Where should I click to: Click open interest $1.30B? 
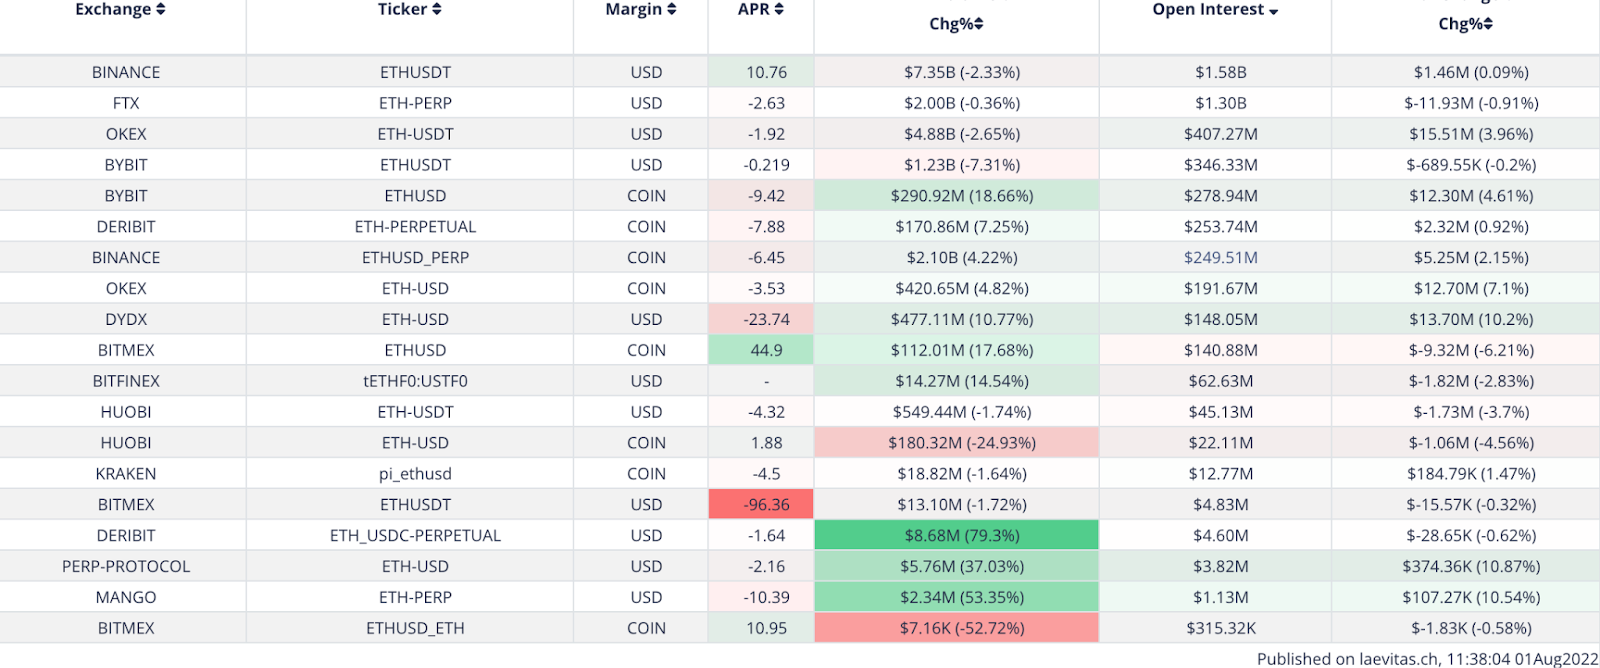click(x=1215, y=103)
